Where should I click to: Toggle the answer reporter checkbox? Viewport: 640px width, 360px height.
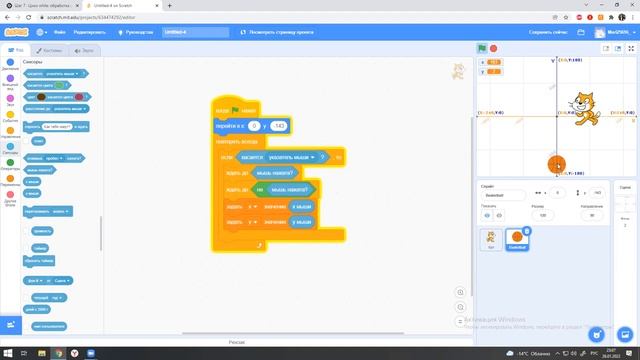tap(26, 141)
